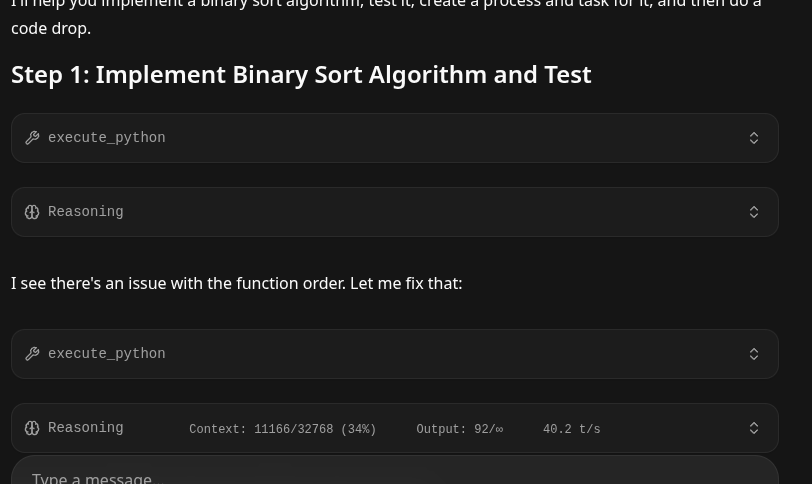Click the Reasoning label next to the Context stats
This screenshot has height=484, width=812.
point(86,428)
